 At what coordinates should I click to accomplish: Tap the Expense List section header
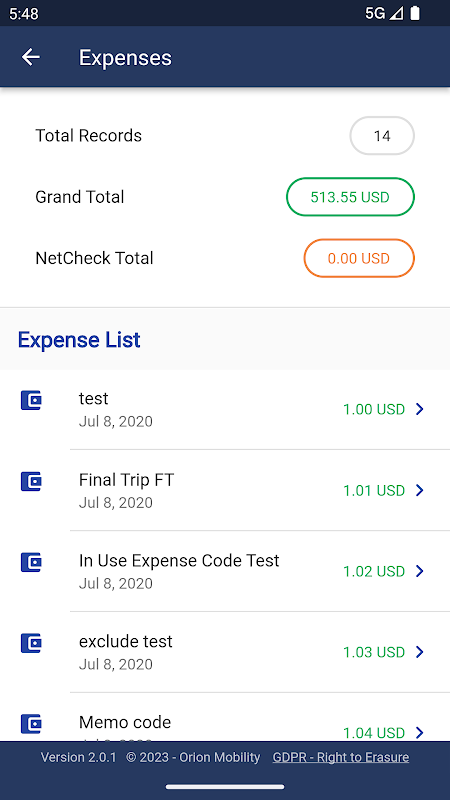click(79, 340)
